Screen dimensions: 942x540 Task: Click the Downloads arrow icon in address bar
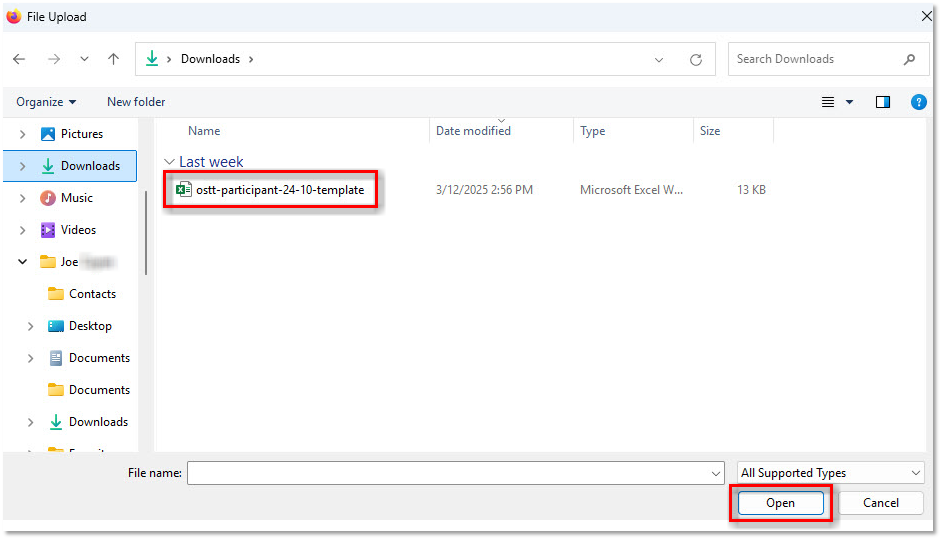[x=152, y=58]
